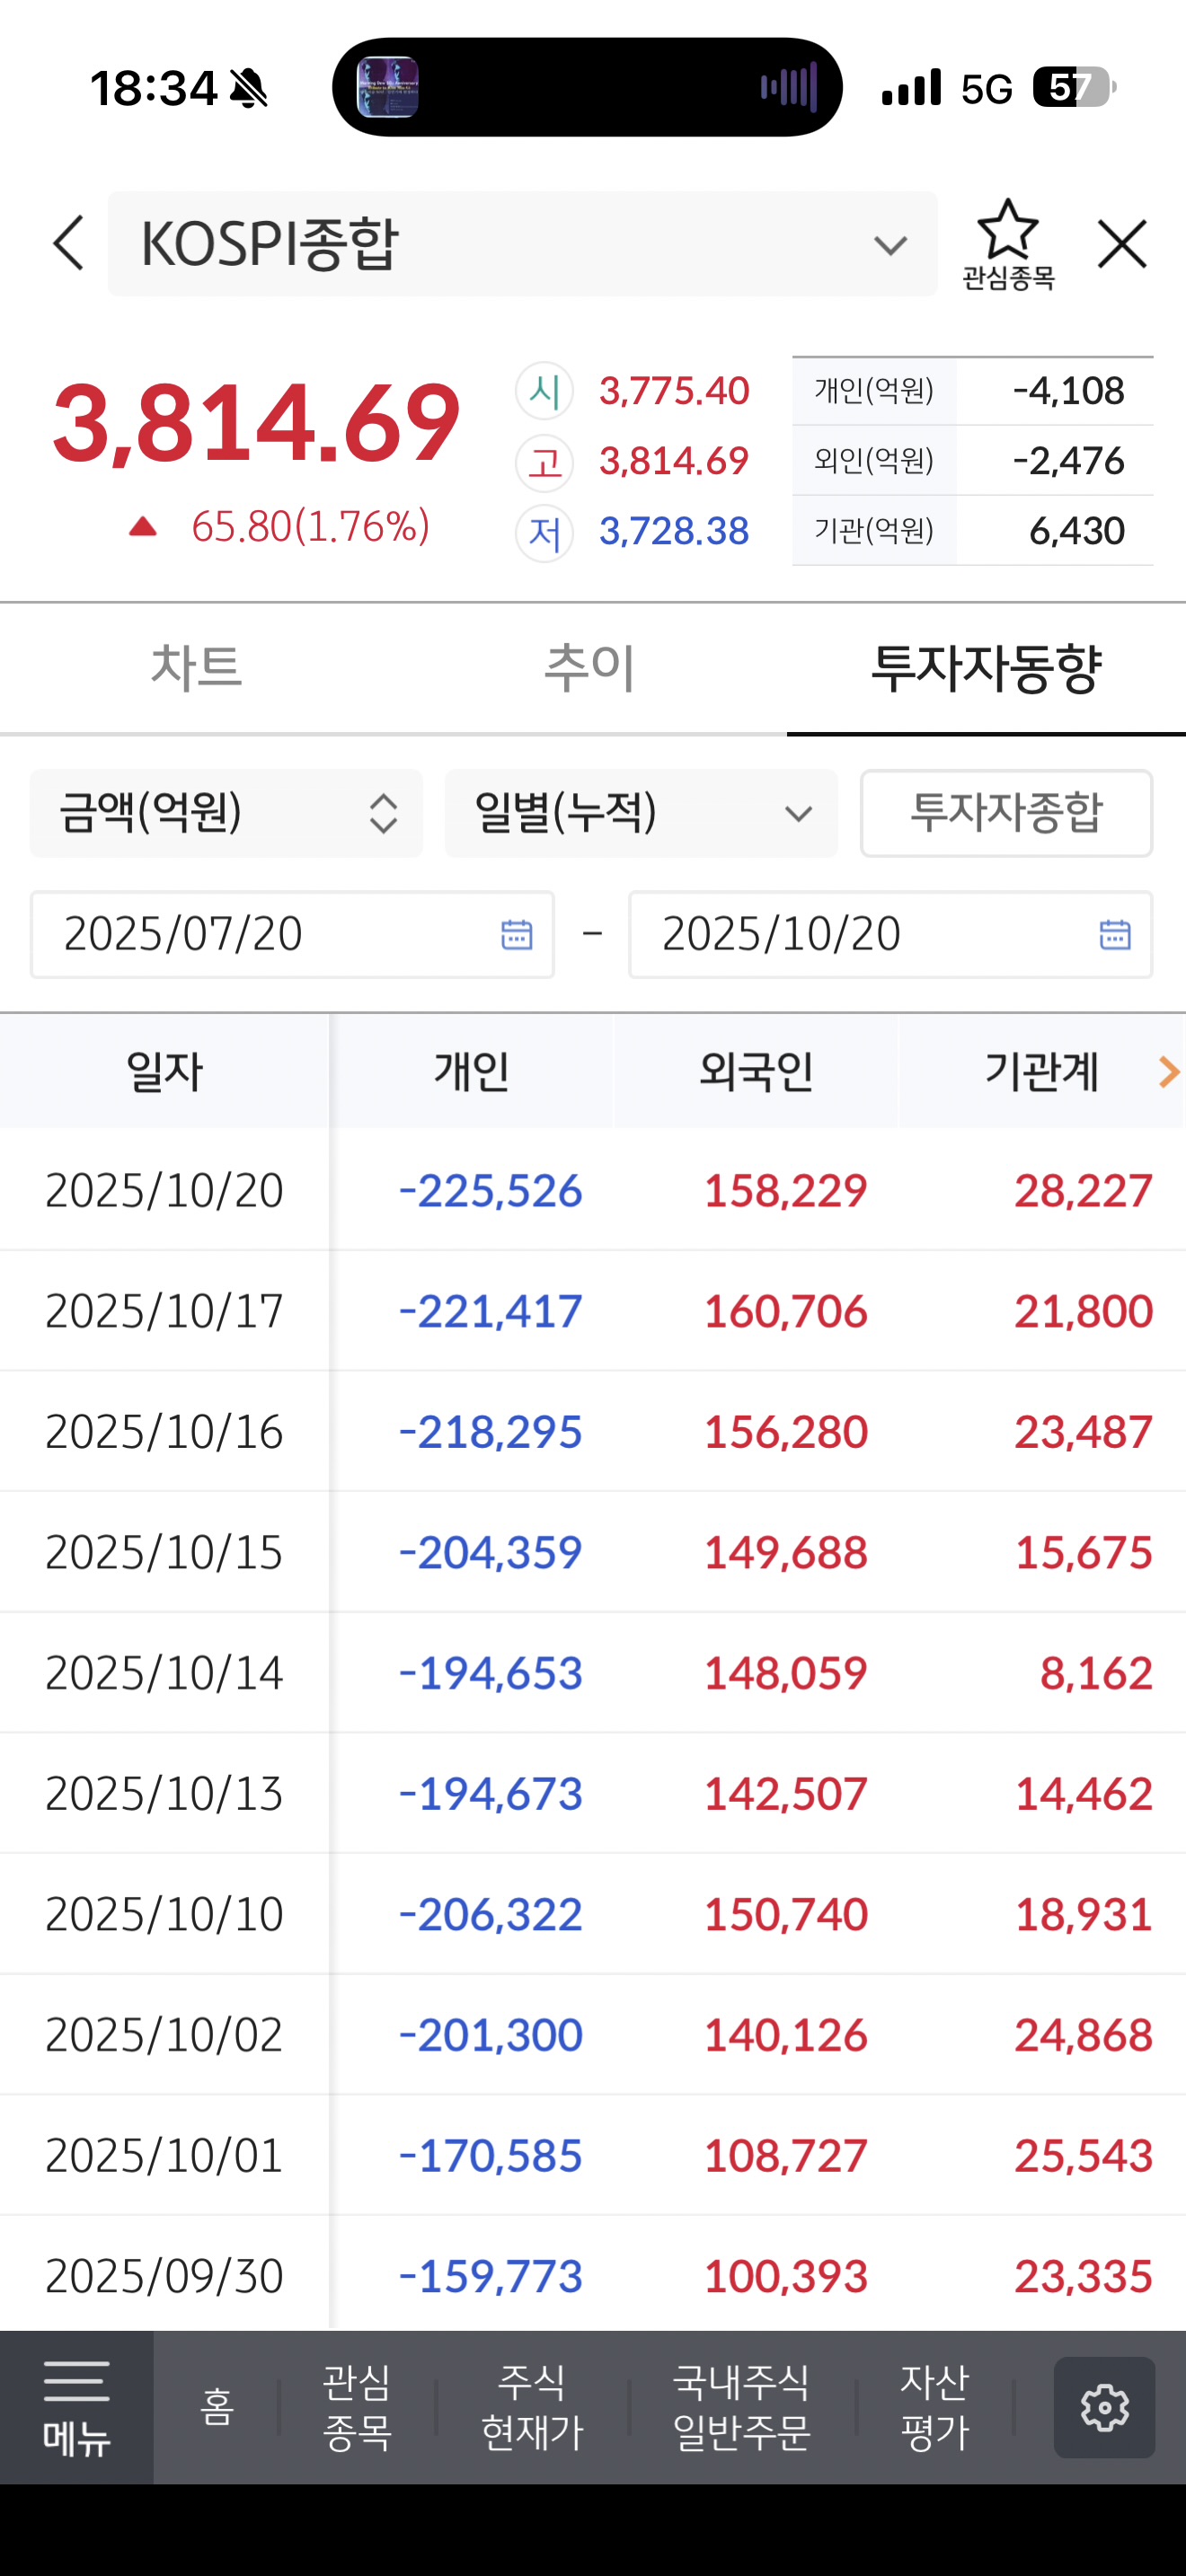Select the 2025/10/17 data row
The image size is (1186, 2576).
coord(593,1311)
